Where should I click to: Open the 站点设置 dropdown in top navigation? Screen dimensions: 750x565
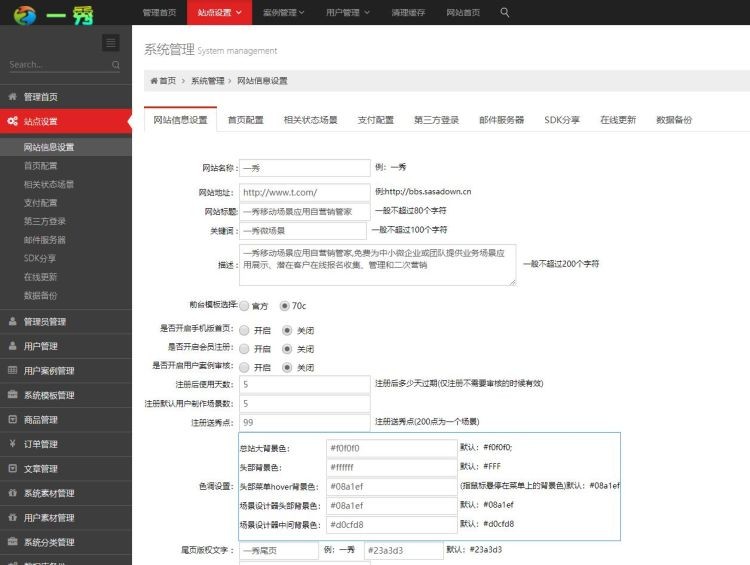tap(220, 12)
